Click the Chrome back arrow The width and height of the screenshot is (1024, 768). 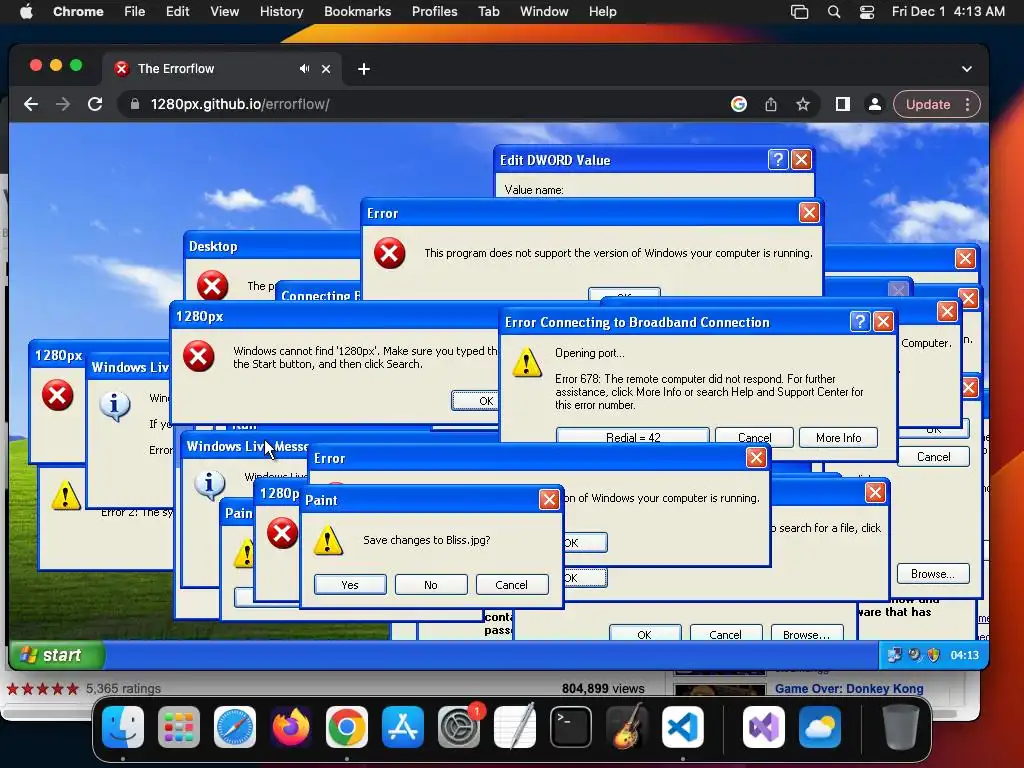coord(31,104)
